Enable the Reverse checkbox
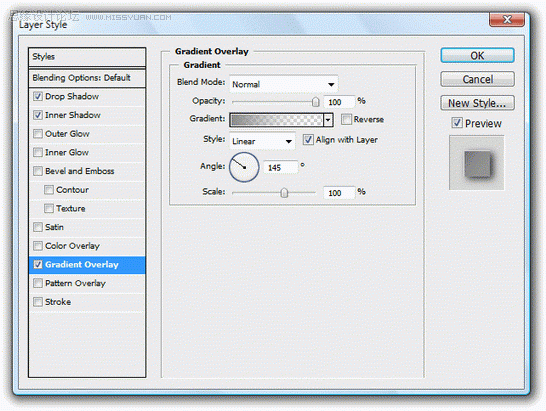 [x=346, y=119]
